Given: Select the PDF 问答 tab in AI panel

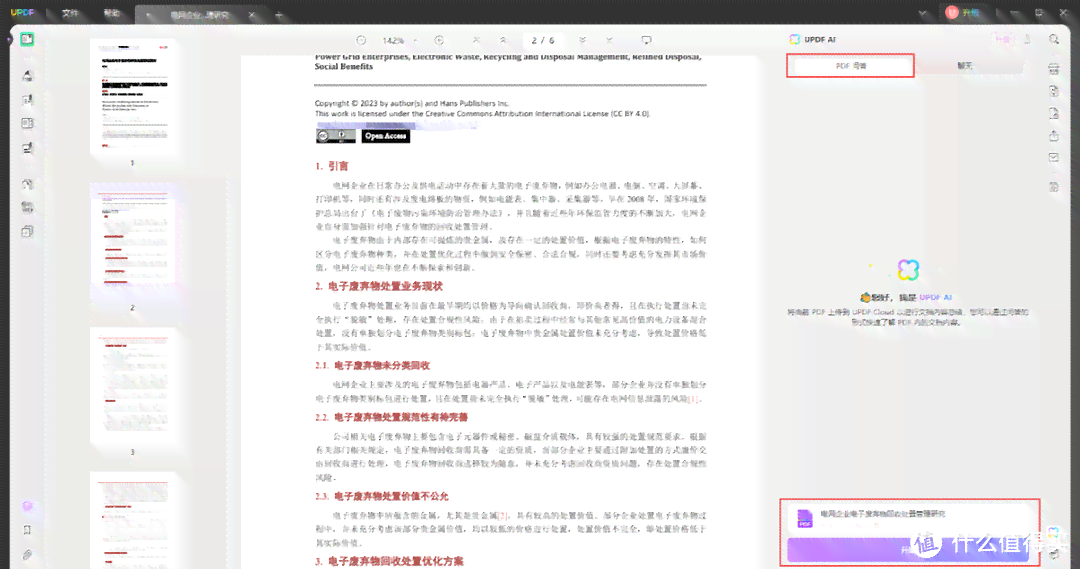Looking at the screenshot, I should click(851, 65).
